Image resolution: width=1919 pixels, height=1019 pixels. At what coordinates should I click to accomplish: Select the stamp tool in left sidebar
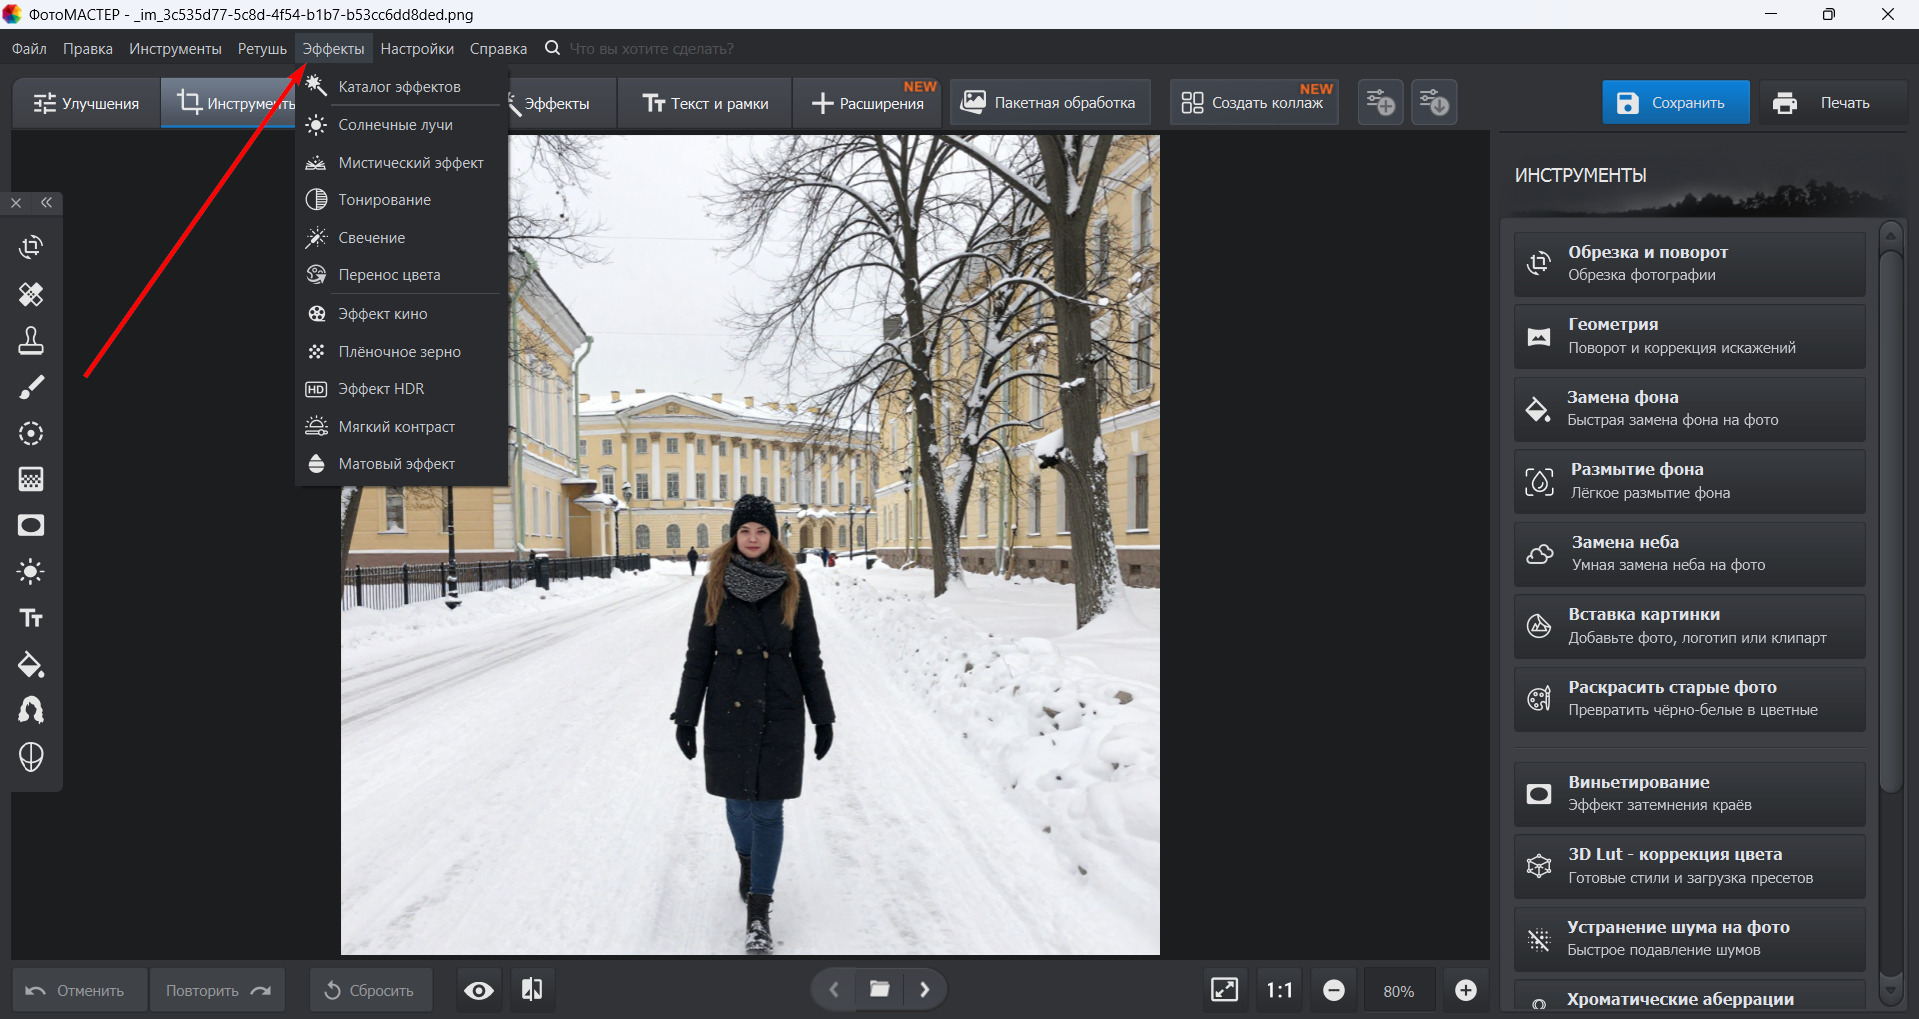click(31, 341)
